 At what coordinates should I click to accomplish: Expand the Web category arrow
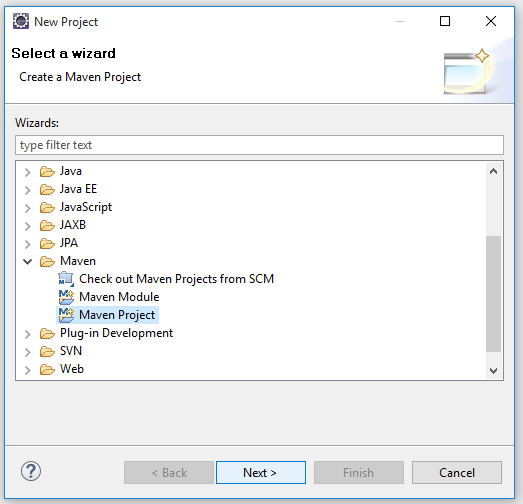click(28, 370)
